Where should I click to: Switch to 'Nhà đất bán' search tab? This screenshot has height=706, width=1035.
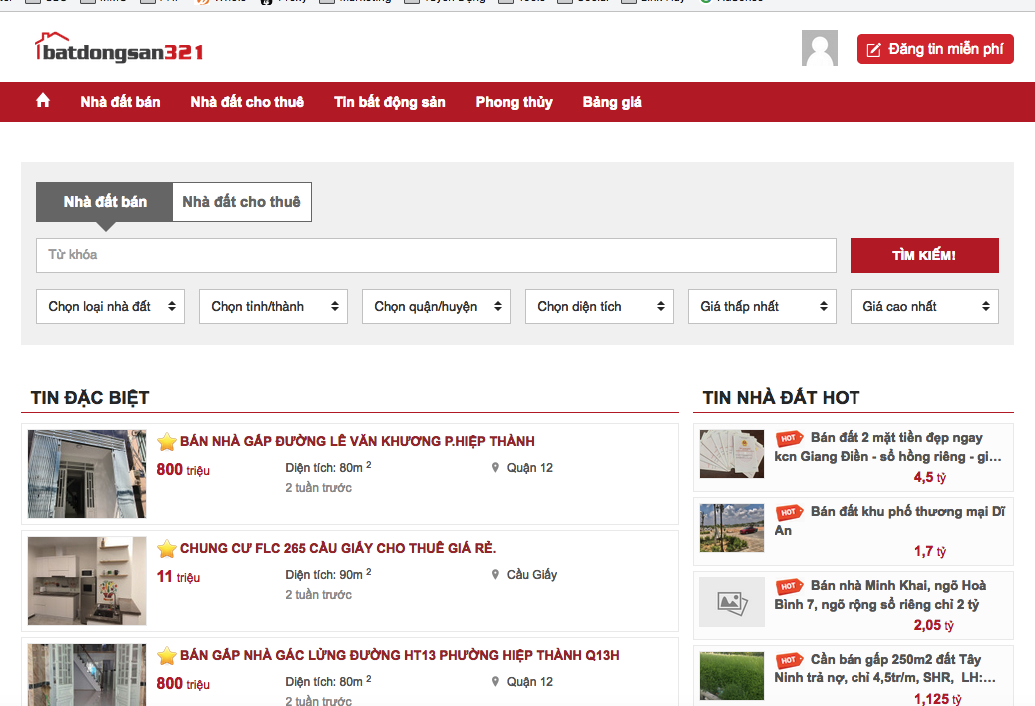tap(105, 202)
